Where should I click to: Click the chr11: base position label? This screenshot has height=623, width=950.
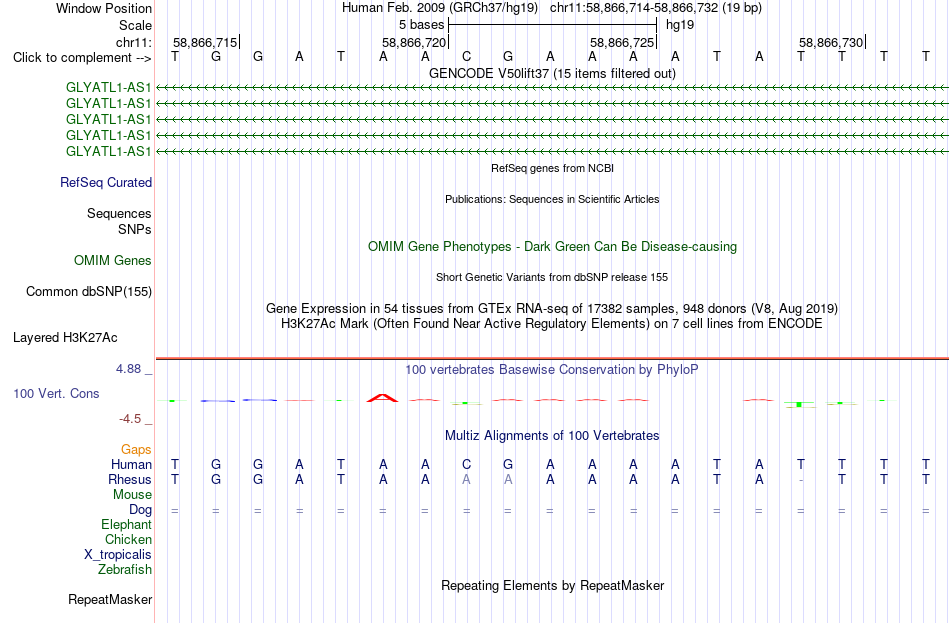pos(134,42)
